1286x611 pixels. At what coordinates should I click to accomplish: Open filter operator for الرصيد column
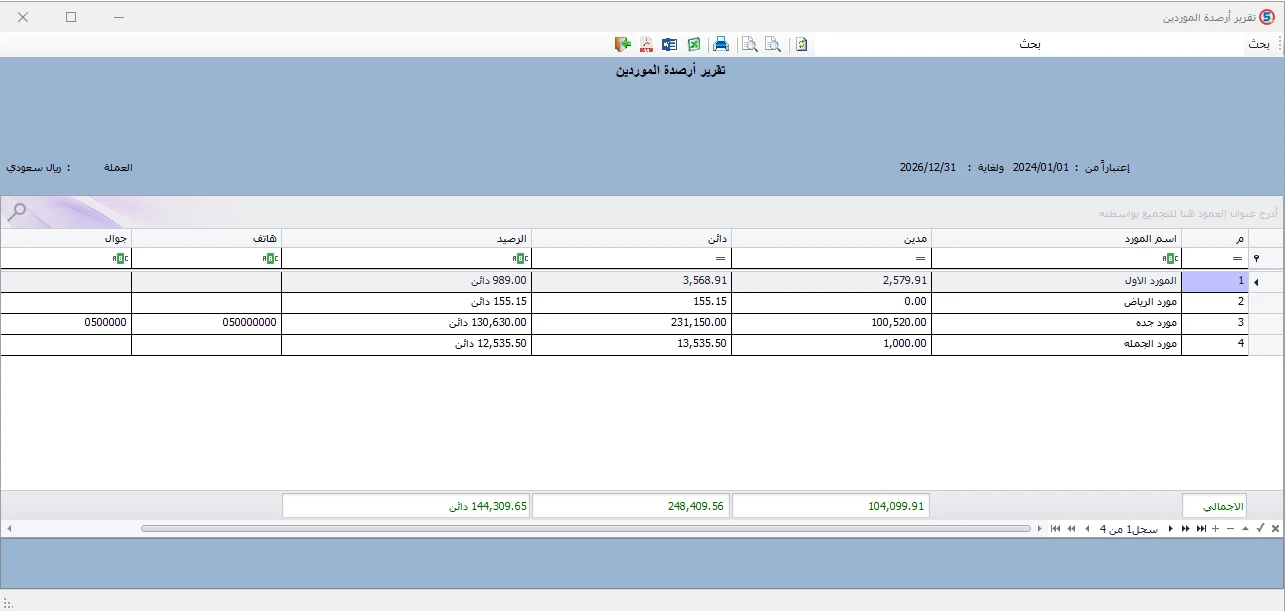519,258
